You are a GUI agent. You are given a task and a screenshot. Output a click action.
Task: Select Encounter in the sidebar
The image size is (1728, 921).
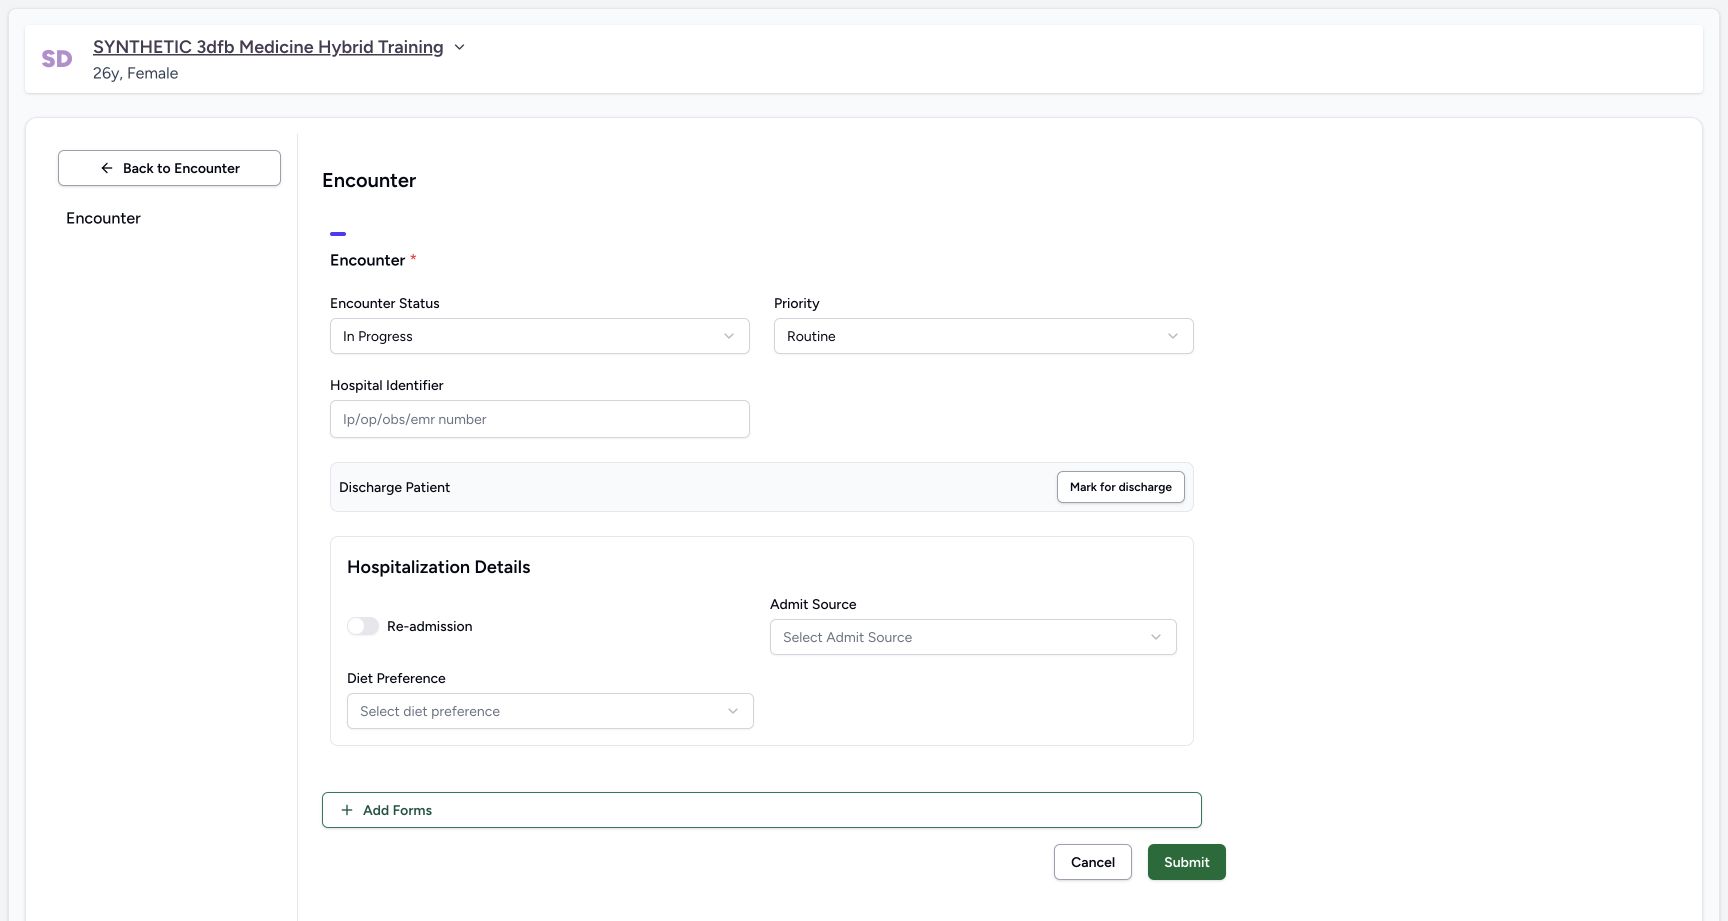click(103, 218)
